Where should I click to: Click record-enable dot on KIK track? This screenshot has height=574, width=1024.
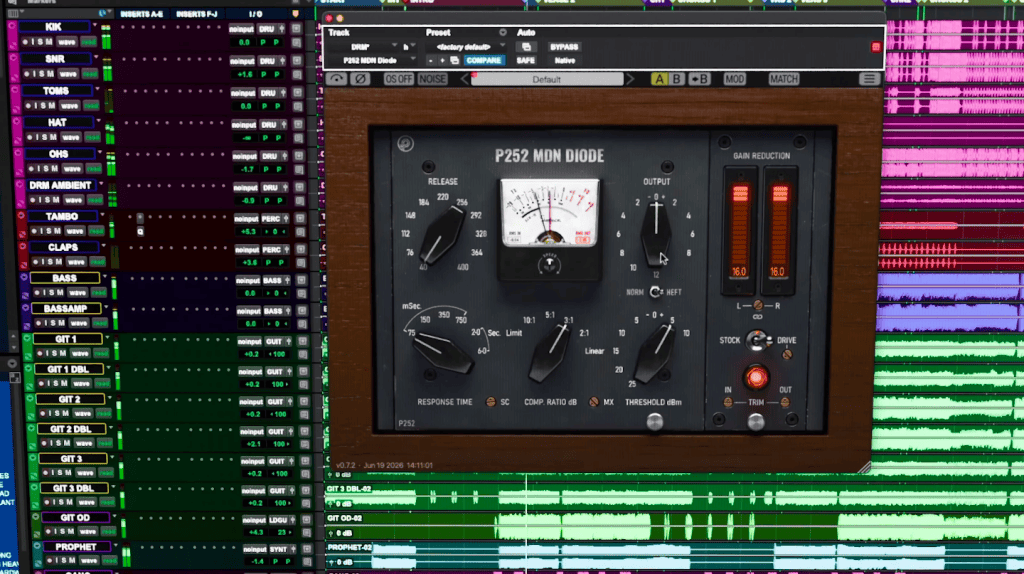(25, 42)
